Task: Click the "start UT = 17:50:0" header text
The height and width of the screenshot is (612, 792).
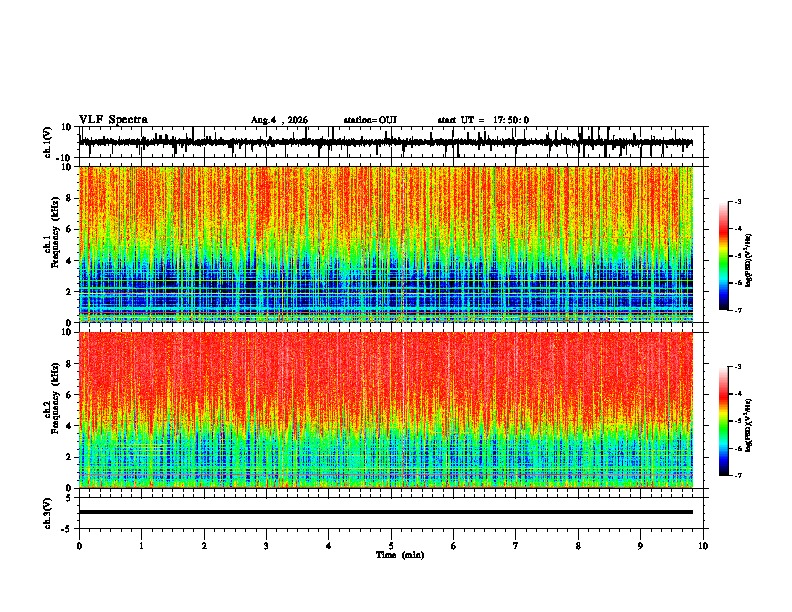Action: 483,120
